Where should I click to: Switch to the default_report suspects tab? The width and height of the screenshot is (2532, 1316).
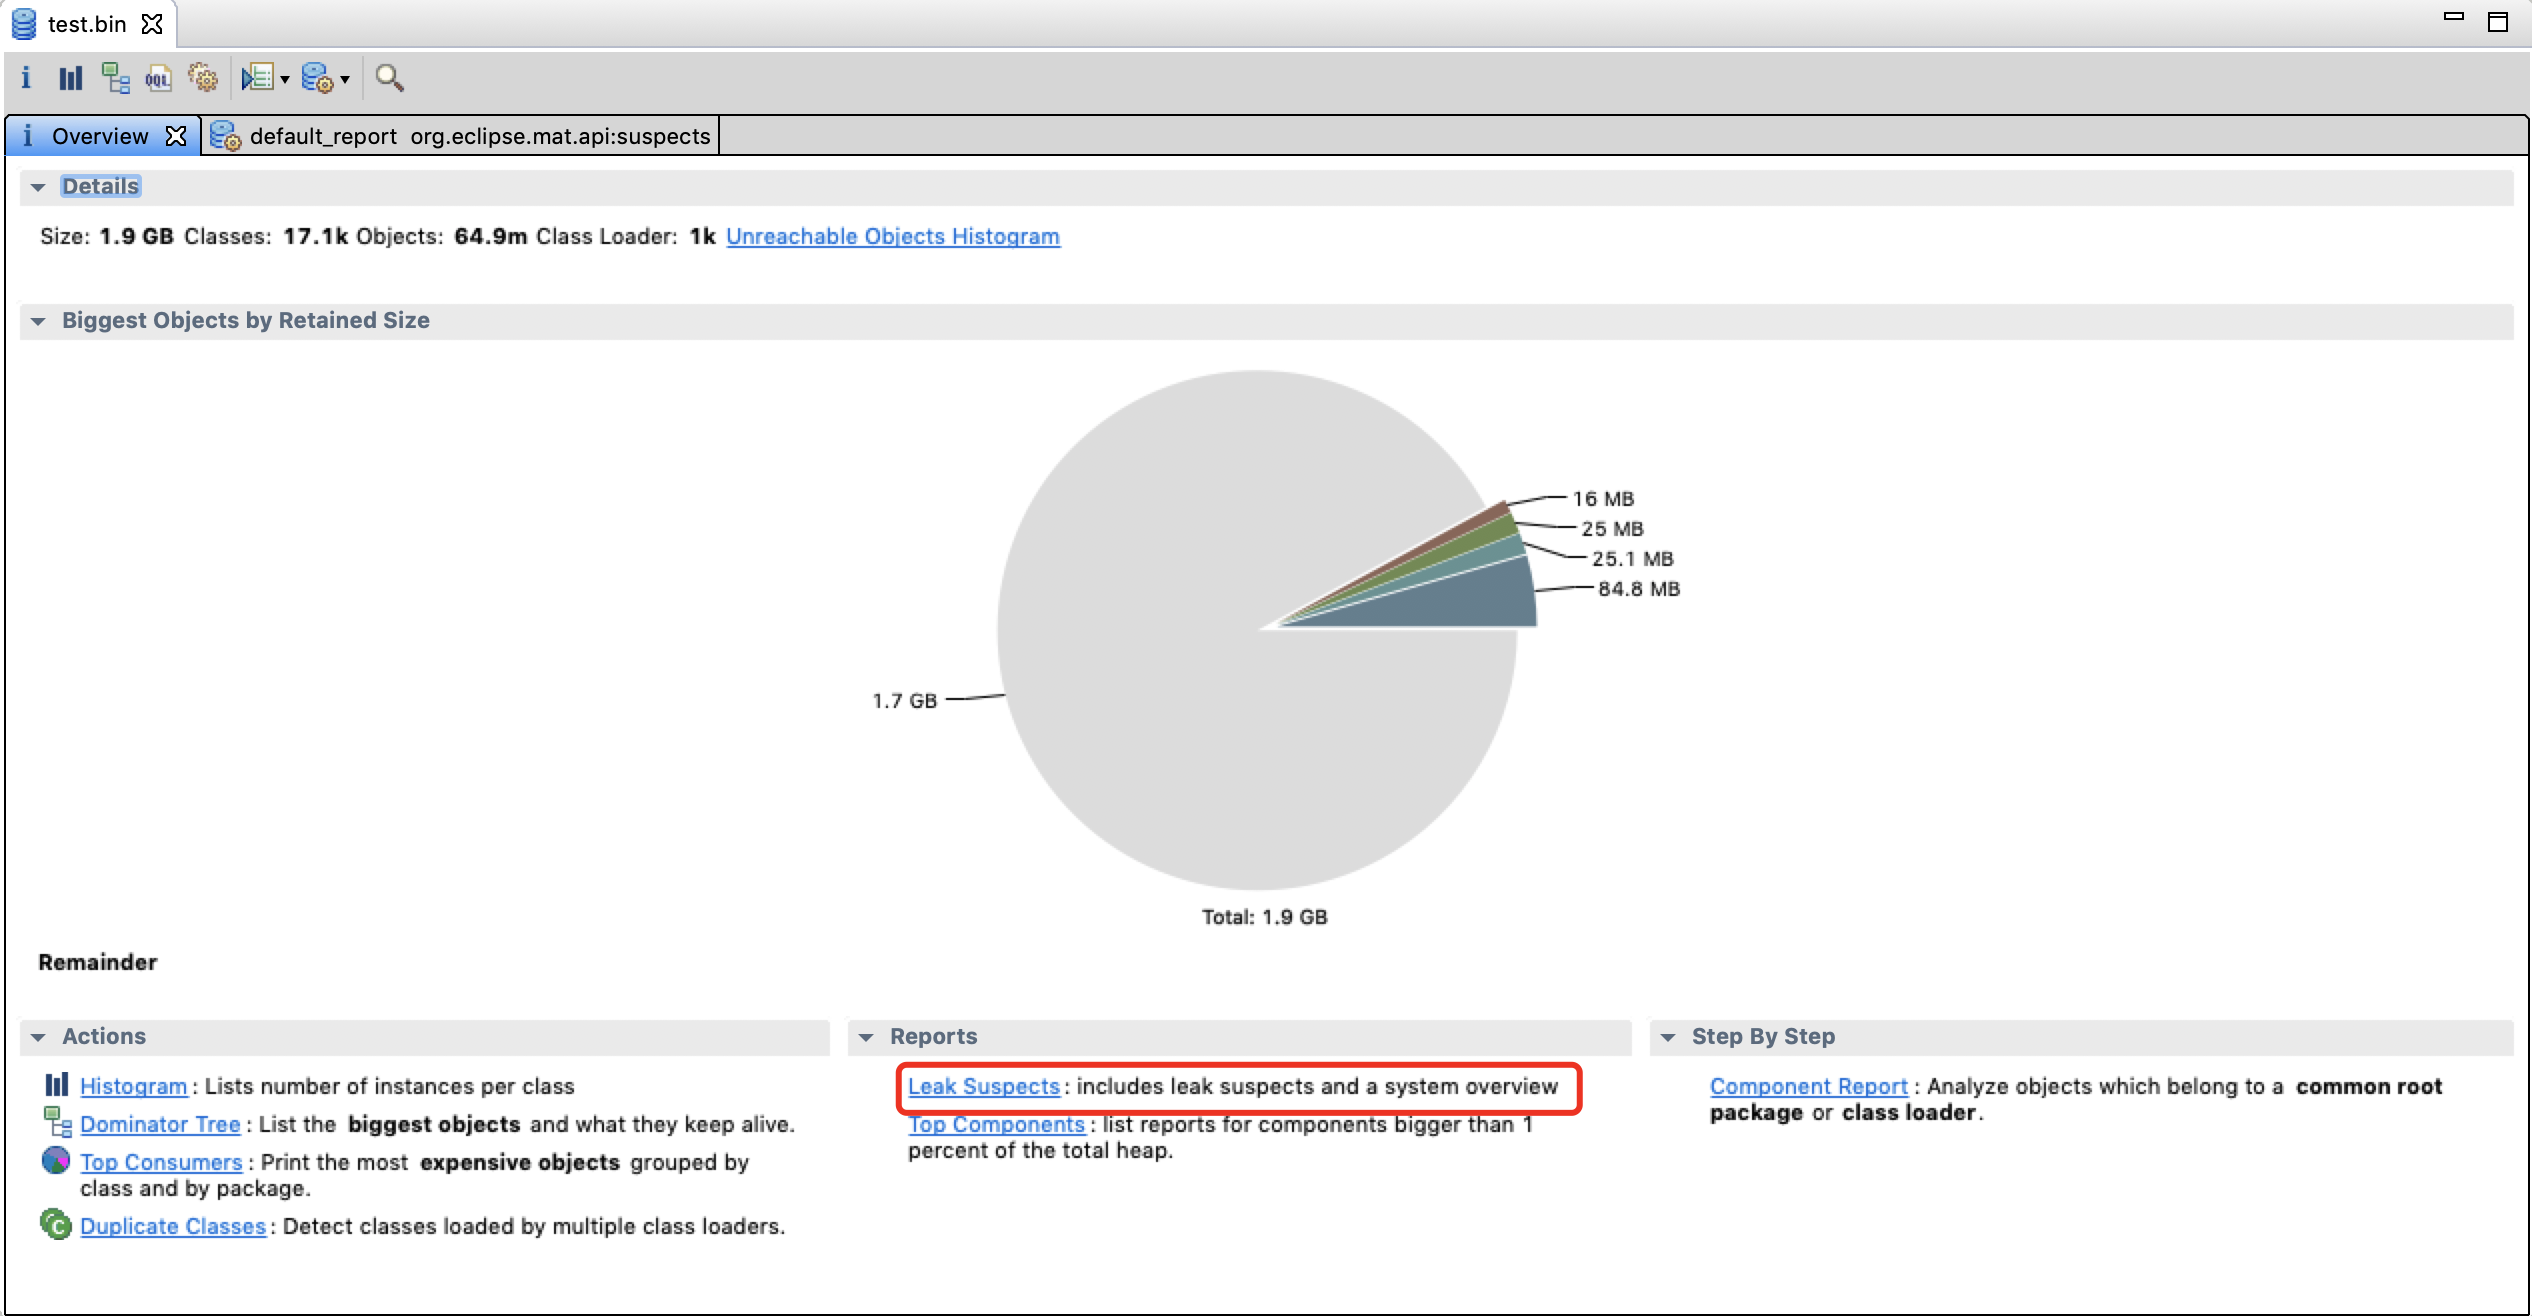tap(478, 136)
